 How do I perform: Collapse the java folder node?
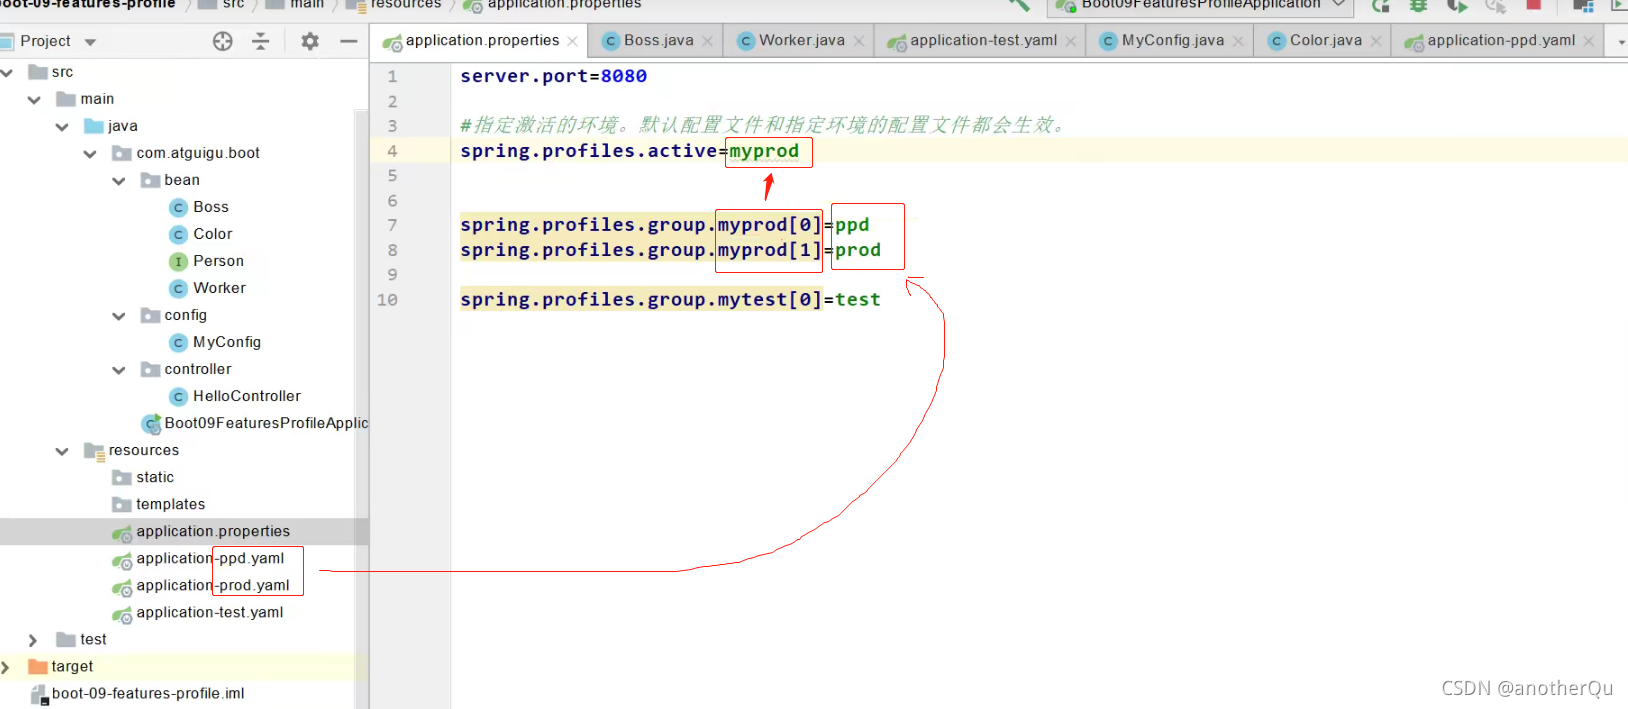(62, 126)
